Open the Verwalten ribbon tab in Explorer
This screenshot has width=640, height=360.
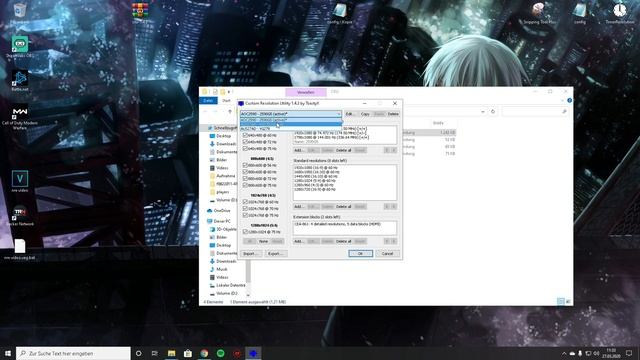tap(306, 92)
